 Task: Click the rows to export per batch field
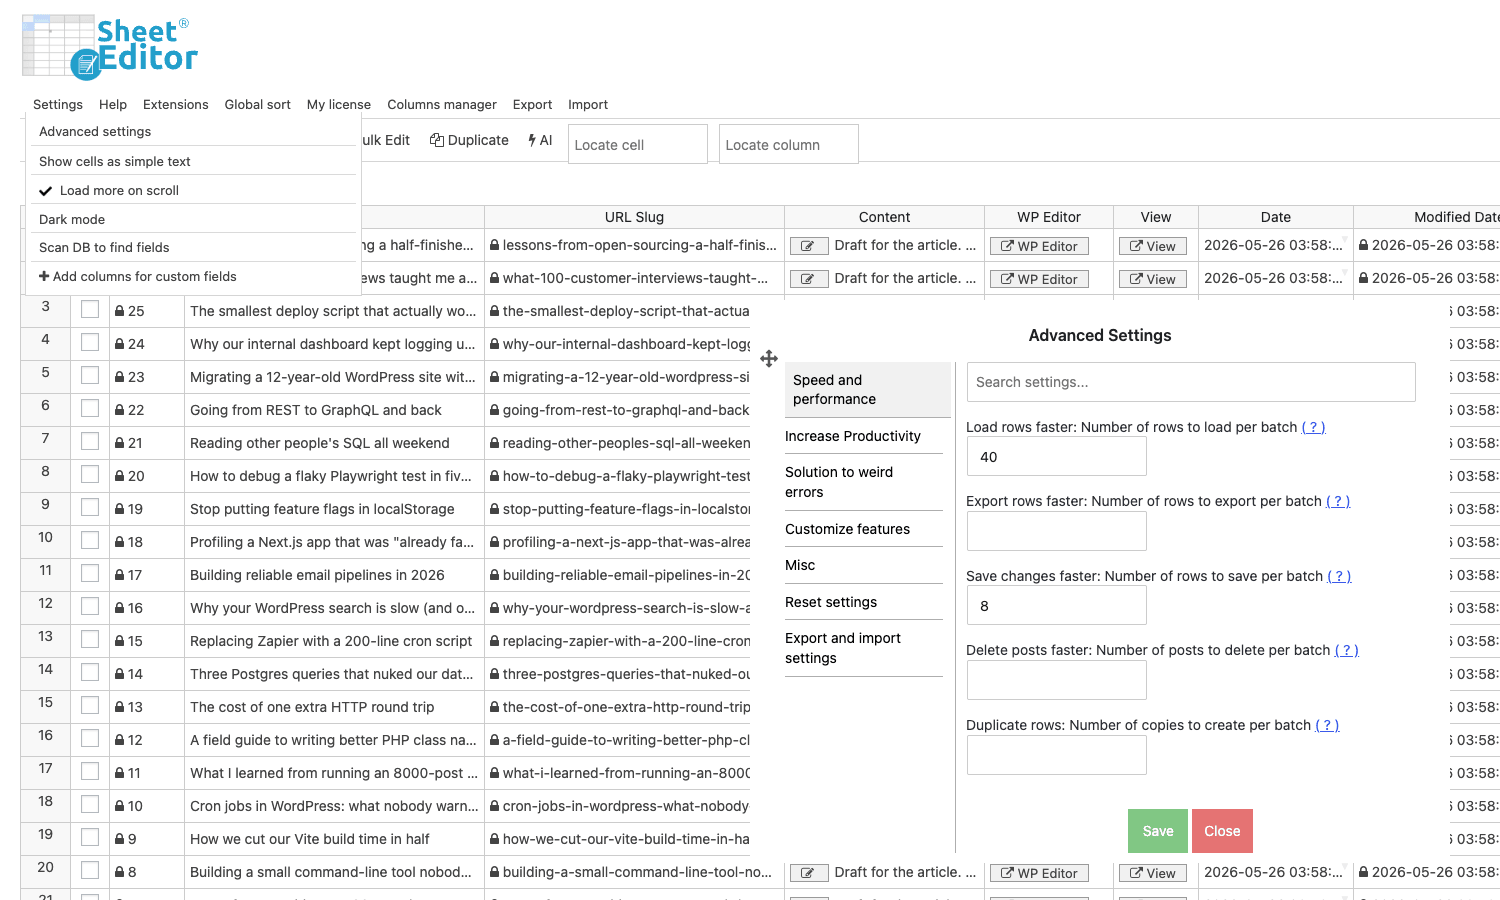(x=1057, y=532)
